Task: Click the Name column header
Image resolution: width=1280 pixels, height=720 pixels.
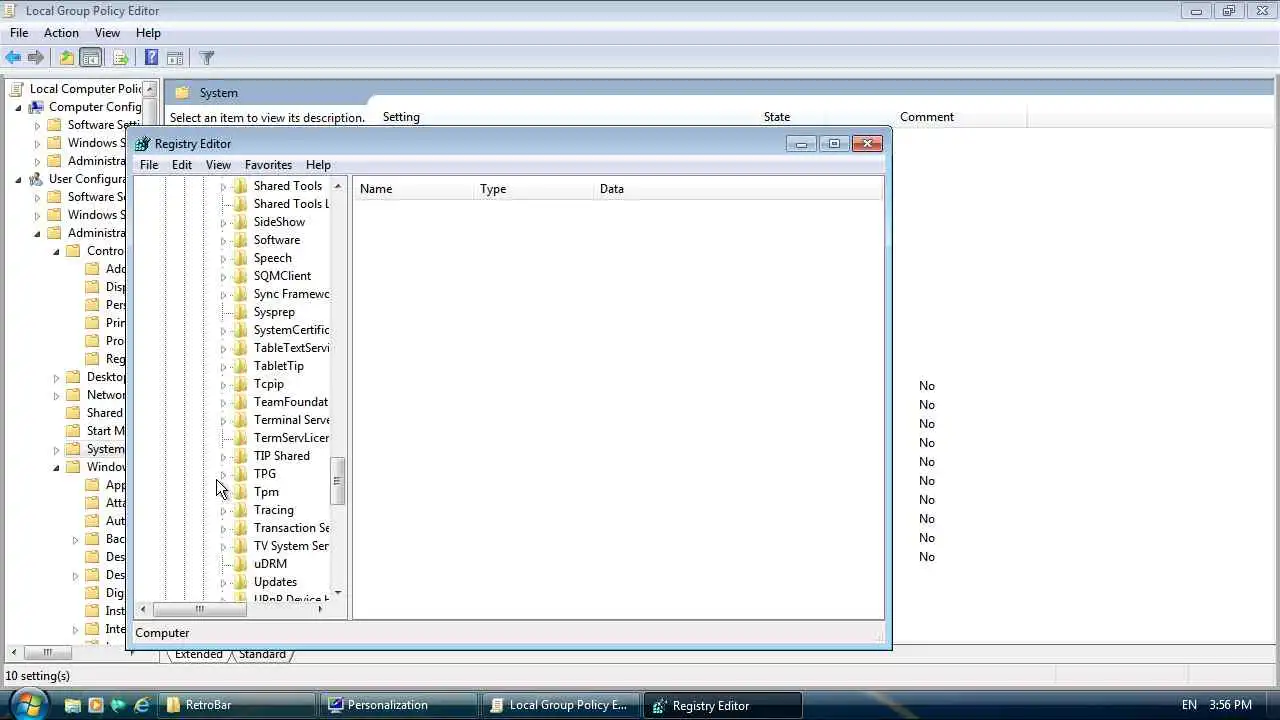Action: pos(415,189)
